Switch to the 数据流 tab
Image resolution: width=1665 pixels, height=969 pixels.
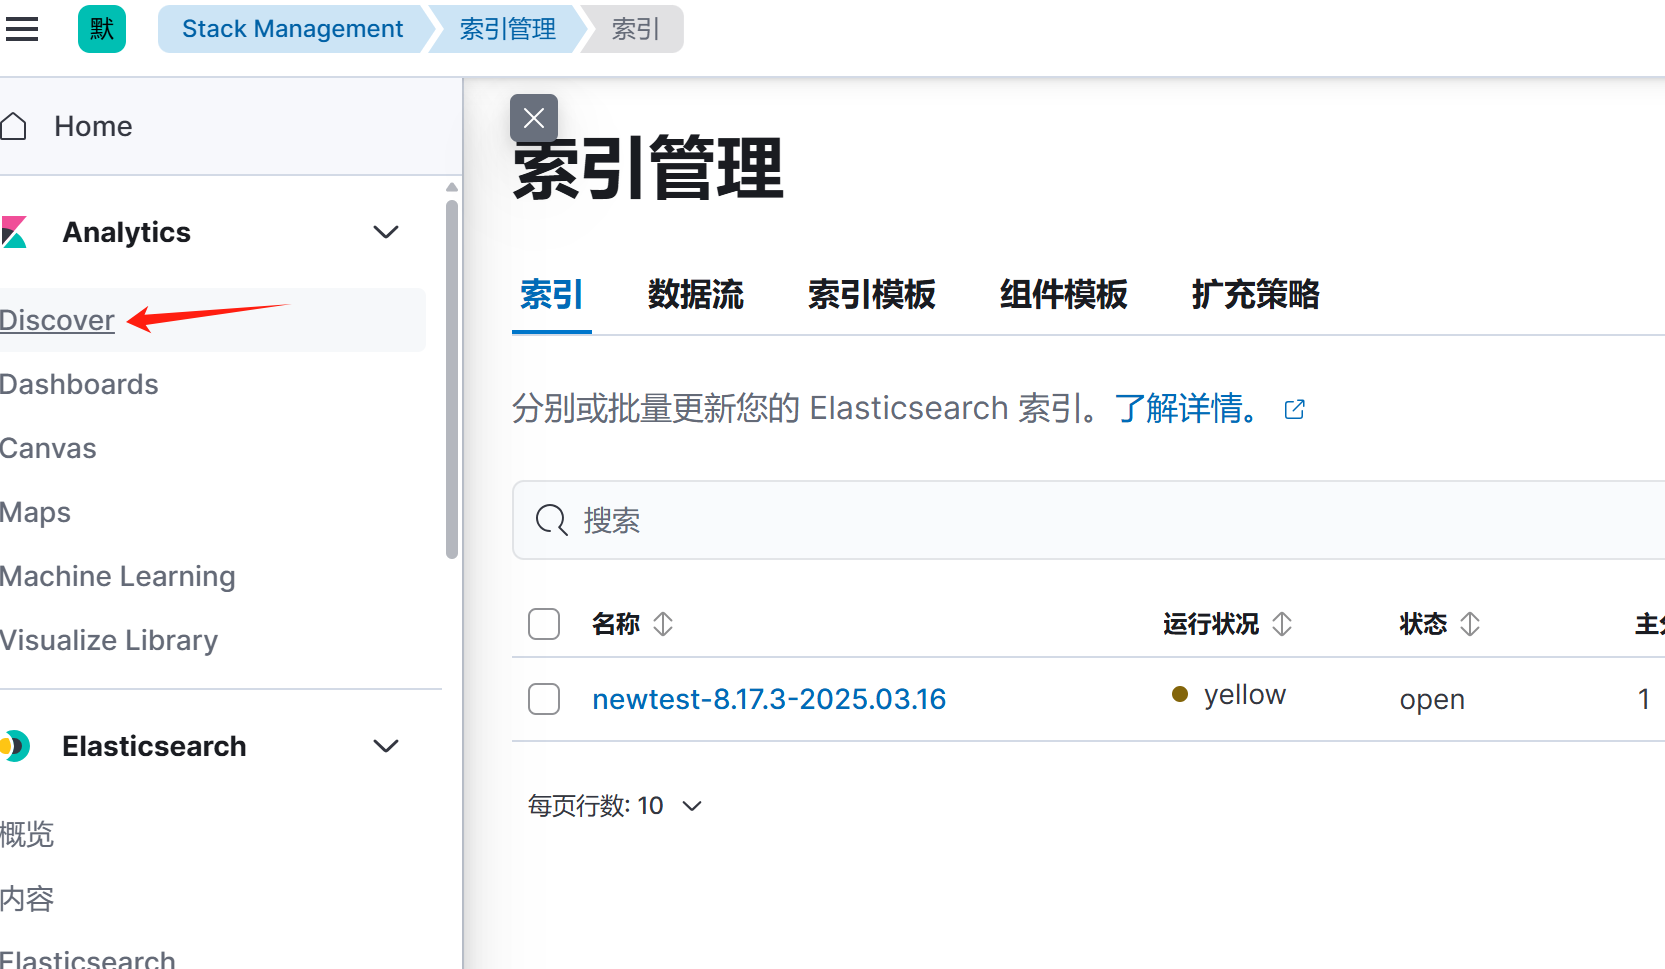pos(695,295)
